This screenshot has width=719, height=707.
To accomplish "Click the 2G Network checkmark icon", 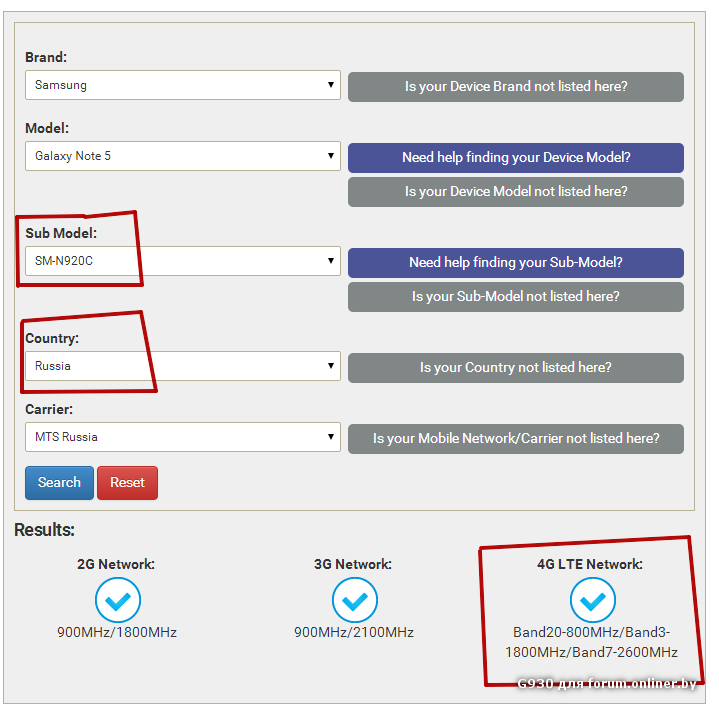I will point(117,600).
